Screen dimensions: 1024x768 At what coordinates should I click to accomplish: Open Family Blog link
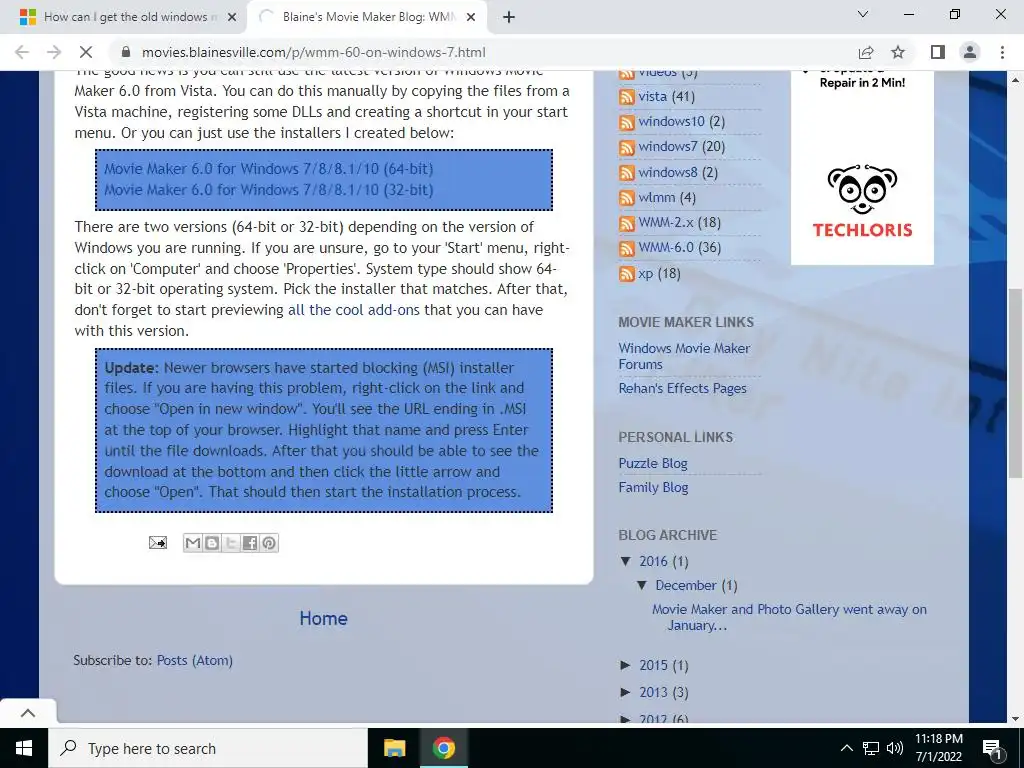[653, 487]
